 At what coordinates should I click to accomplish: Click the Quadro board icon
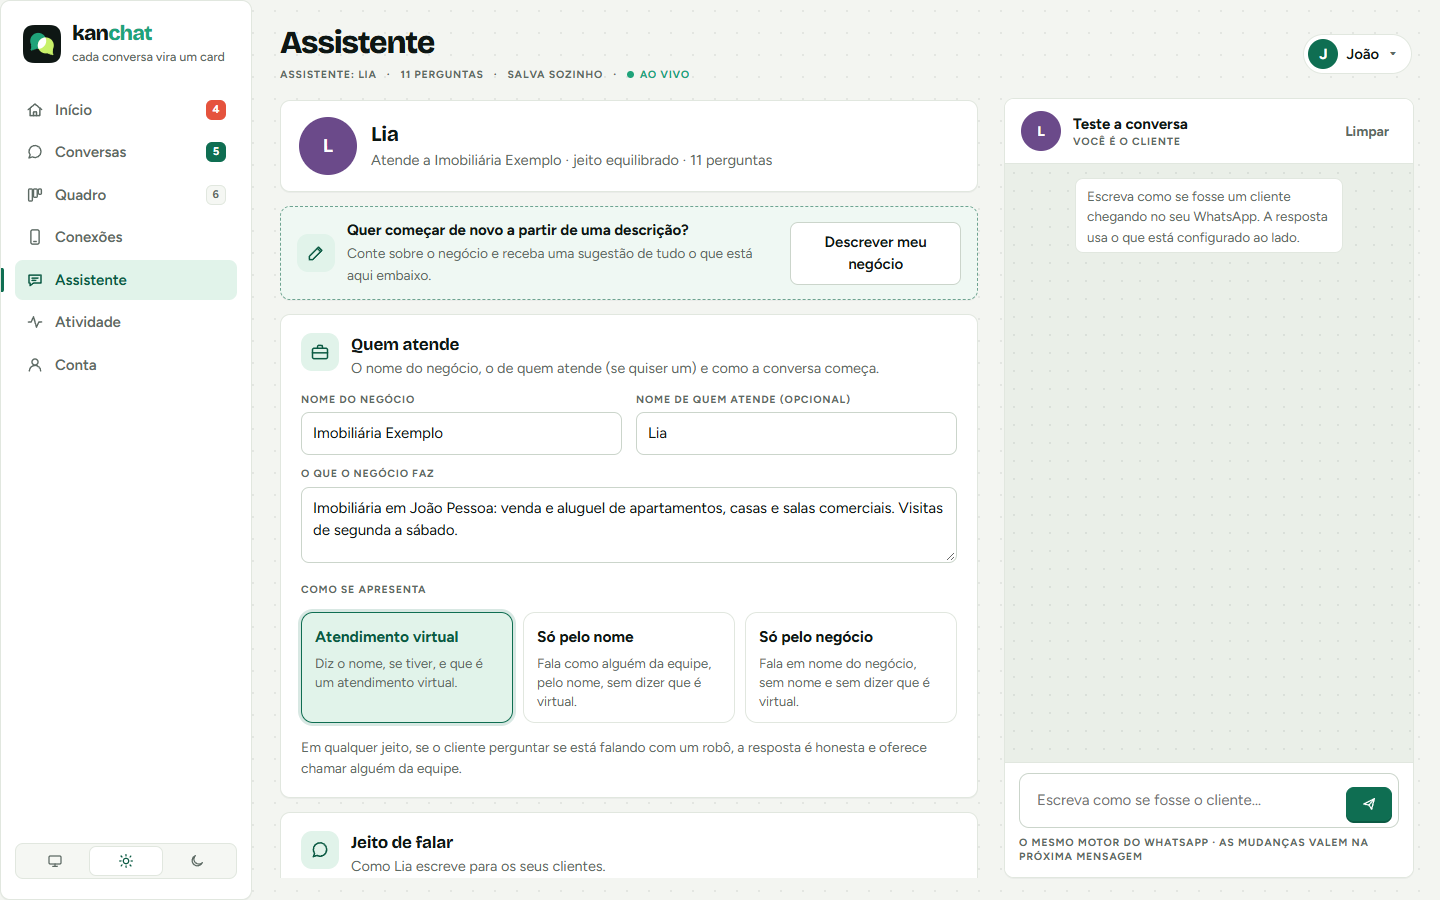(x=35, y=195)
